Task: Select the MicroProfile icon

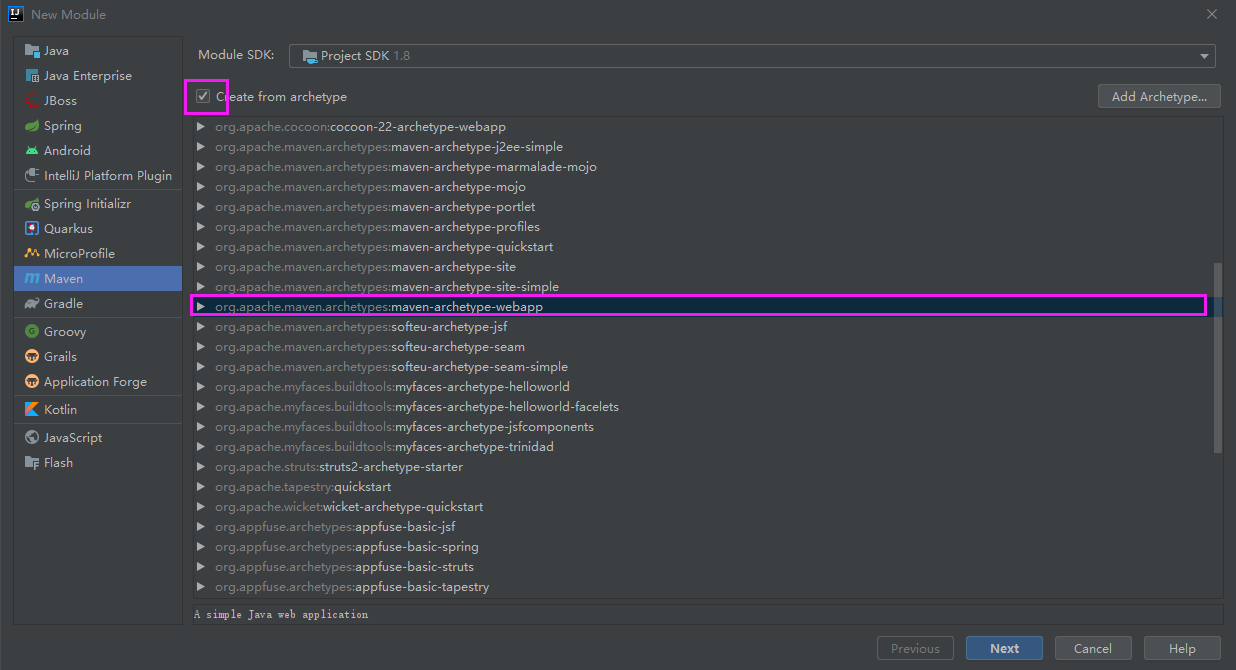Action: coord(32,254)
